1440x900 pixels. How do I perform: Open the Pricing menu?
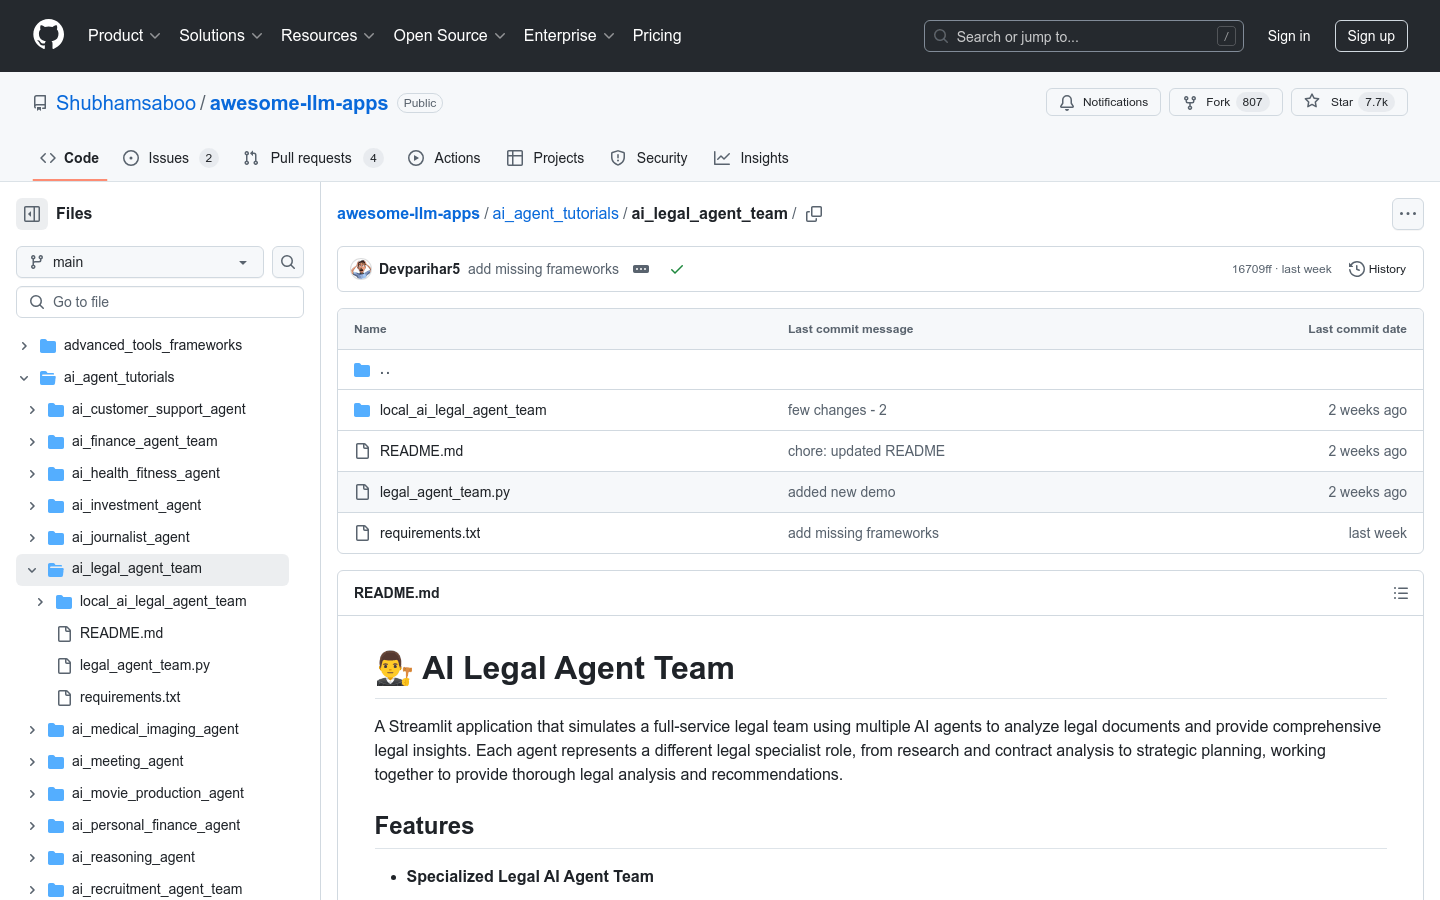tap(657, 35)
